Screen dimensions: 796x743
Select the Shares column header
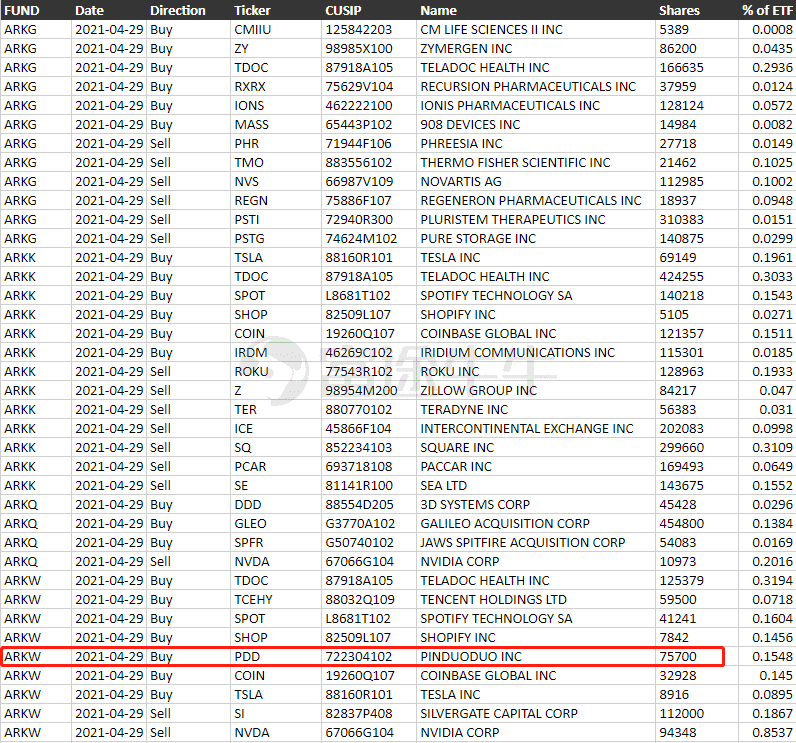[679, 10]
